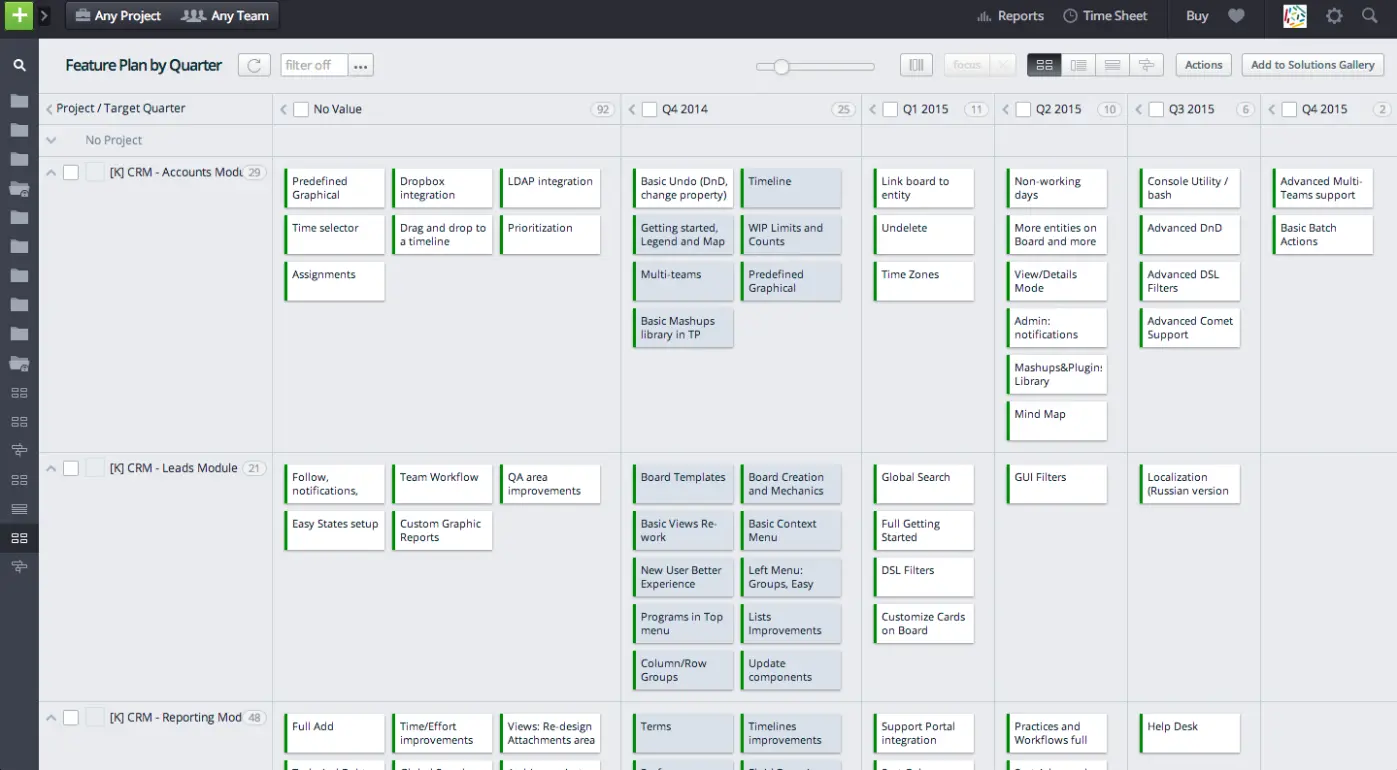
Task: Switch to detailed list view
Action: (1078, 65)
